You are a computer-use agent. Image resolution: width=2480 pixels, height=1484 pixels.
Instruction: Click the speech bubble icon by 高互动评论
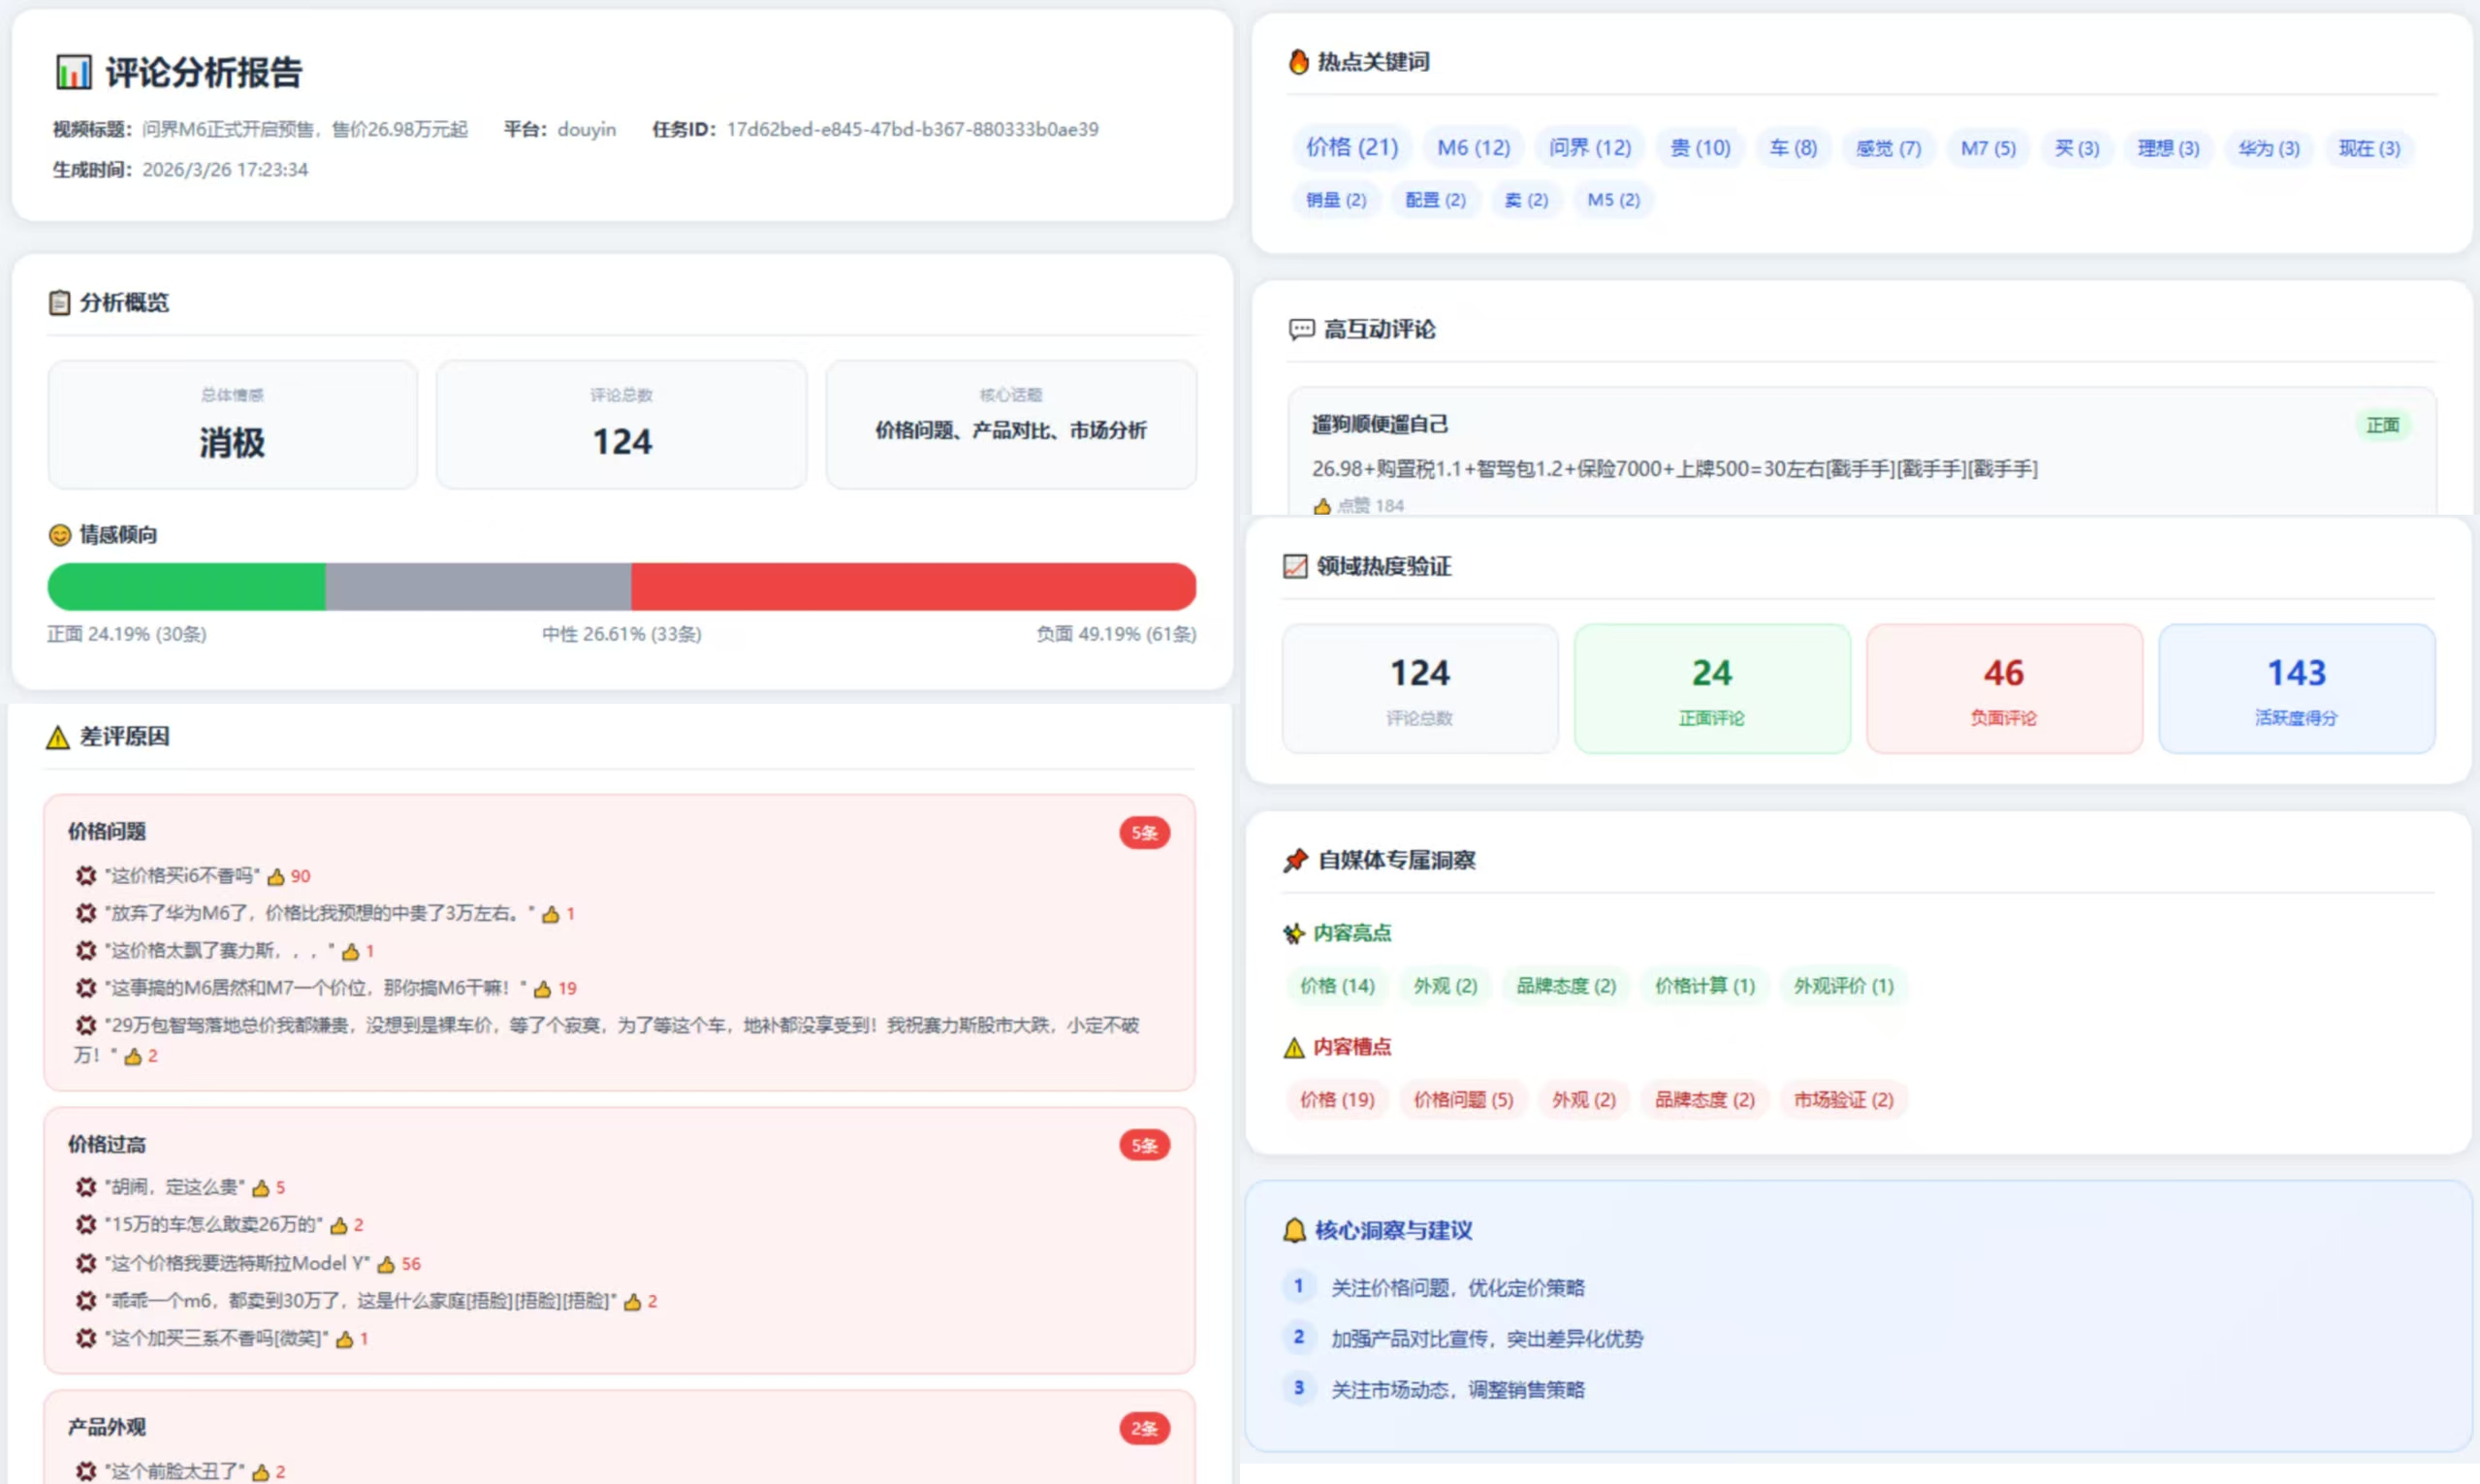(1301, 329)
